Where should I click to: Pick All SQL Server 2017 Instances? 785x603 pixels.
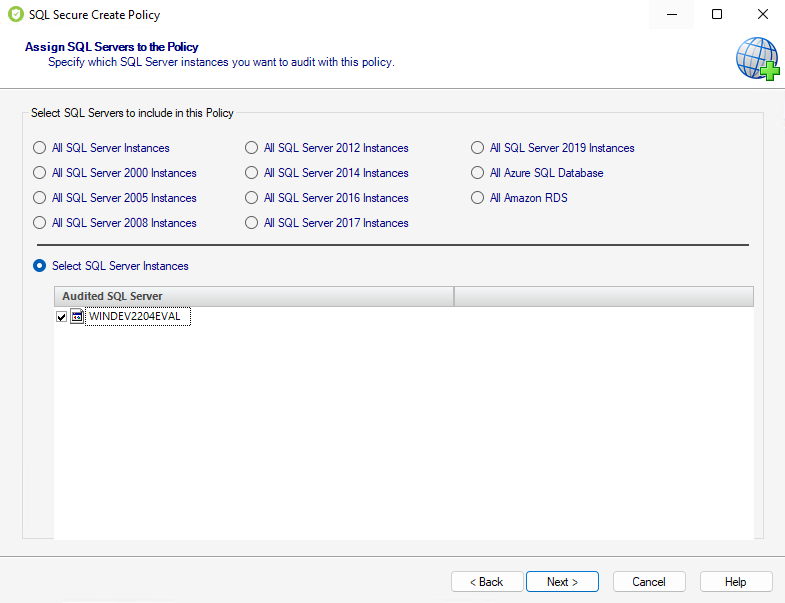tap(252, 223)
